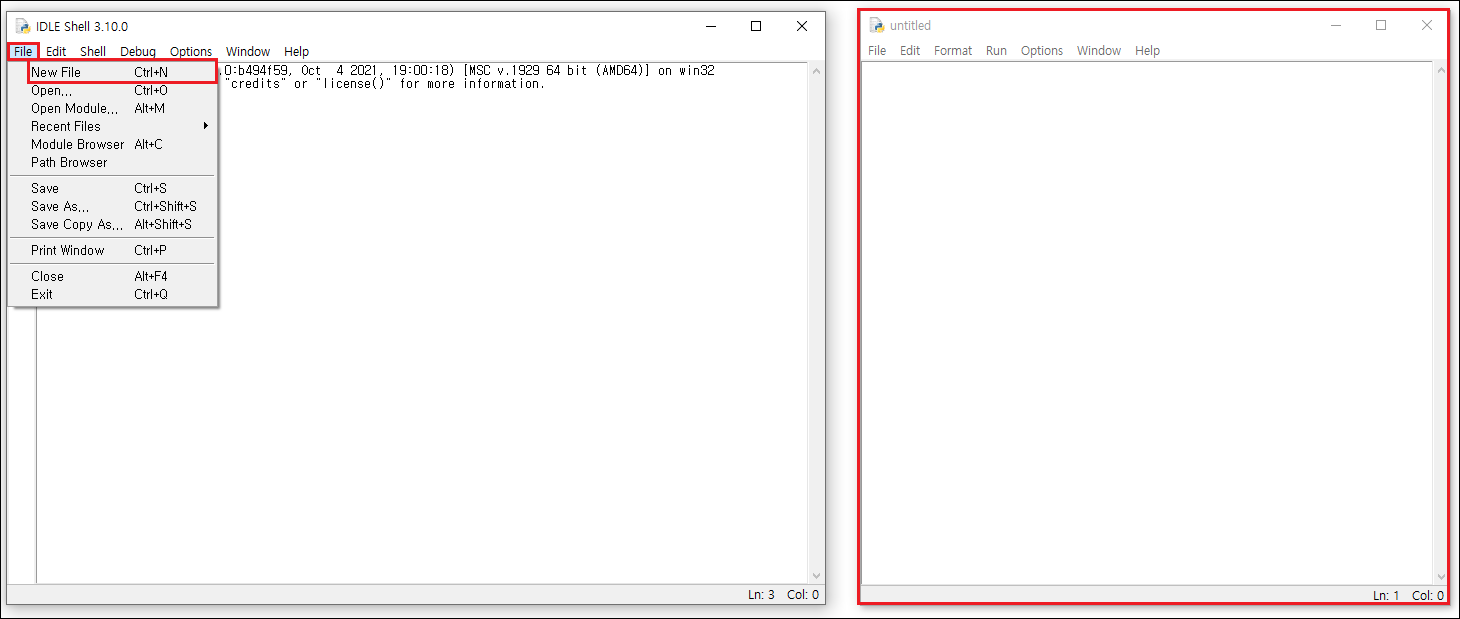Choose New File from the File menu
Image resolution: width=1460 pixels, height=619 pixels.
pos(113,72)
